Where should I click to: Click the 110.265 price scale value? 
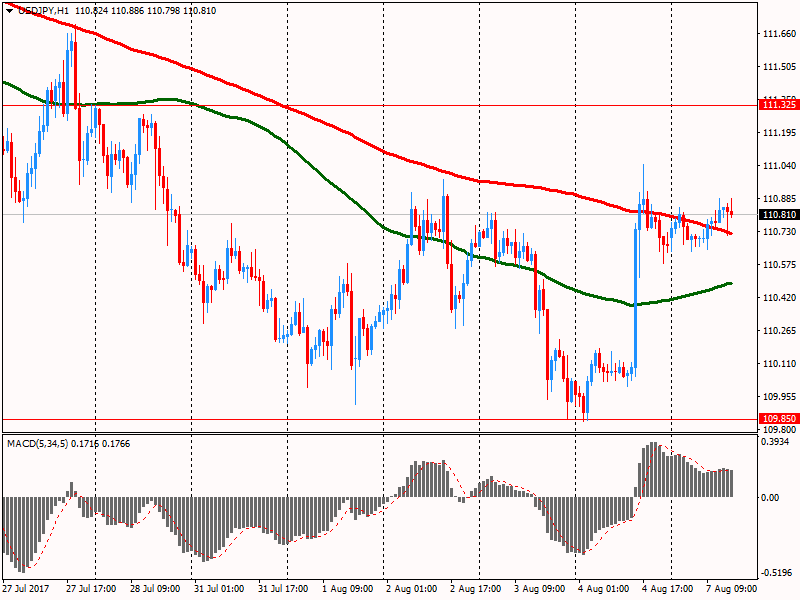coord(779,331)
